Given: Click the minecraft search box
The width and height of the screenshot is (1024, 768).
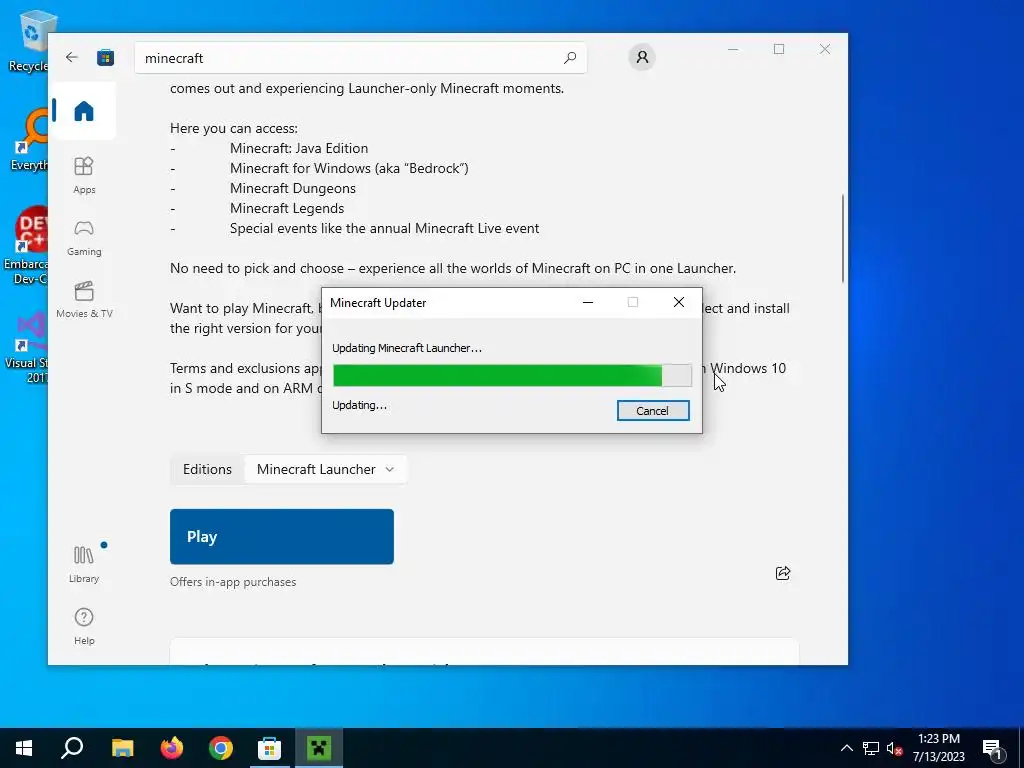Looking at the screenshot, I should click(x=360, y=57).
